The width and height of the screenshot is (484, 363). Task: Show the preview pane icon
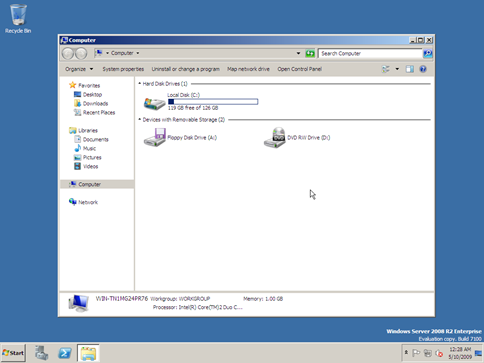[x=410, y=69]
